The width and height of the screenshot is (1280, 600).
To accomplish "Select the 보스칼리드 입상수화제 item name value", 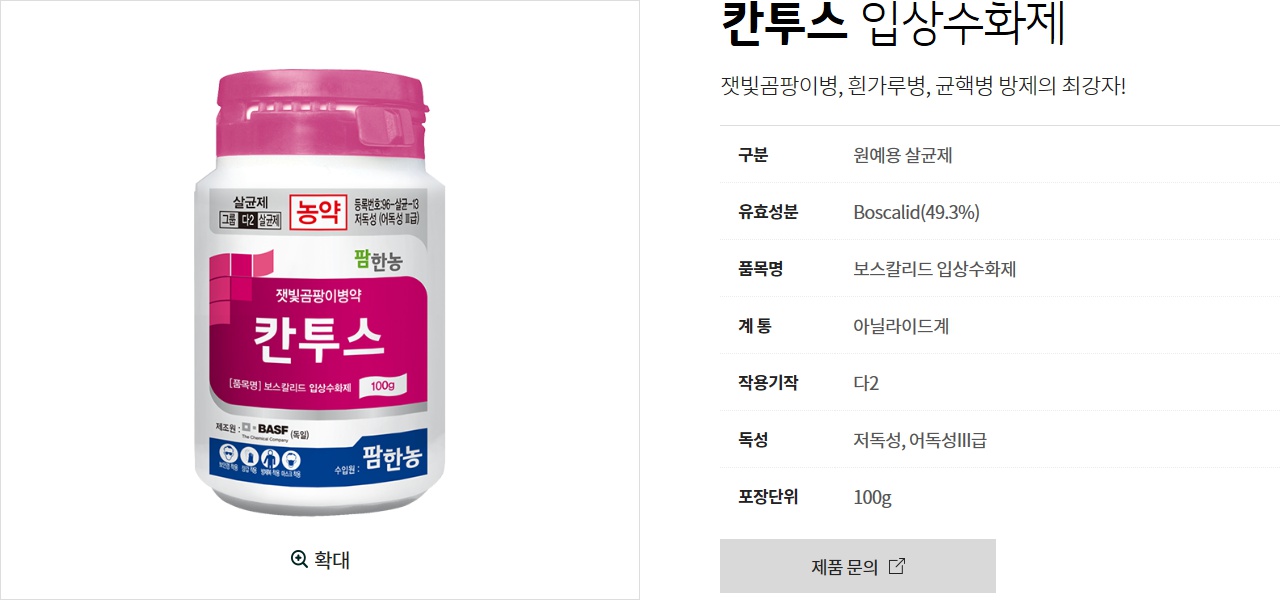I will pos(935,269).
